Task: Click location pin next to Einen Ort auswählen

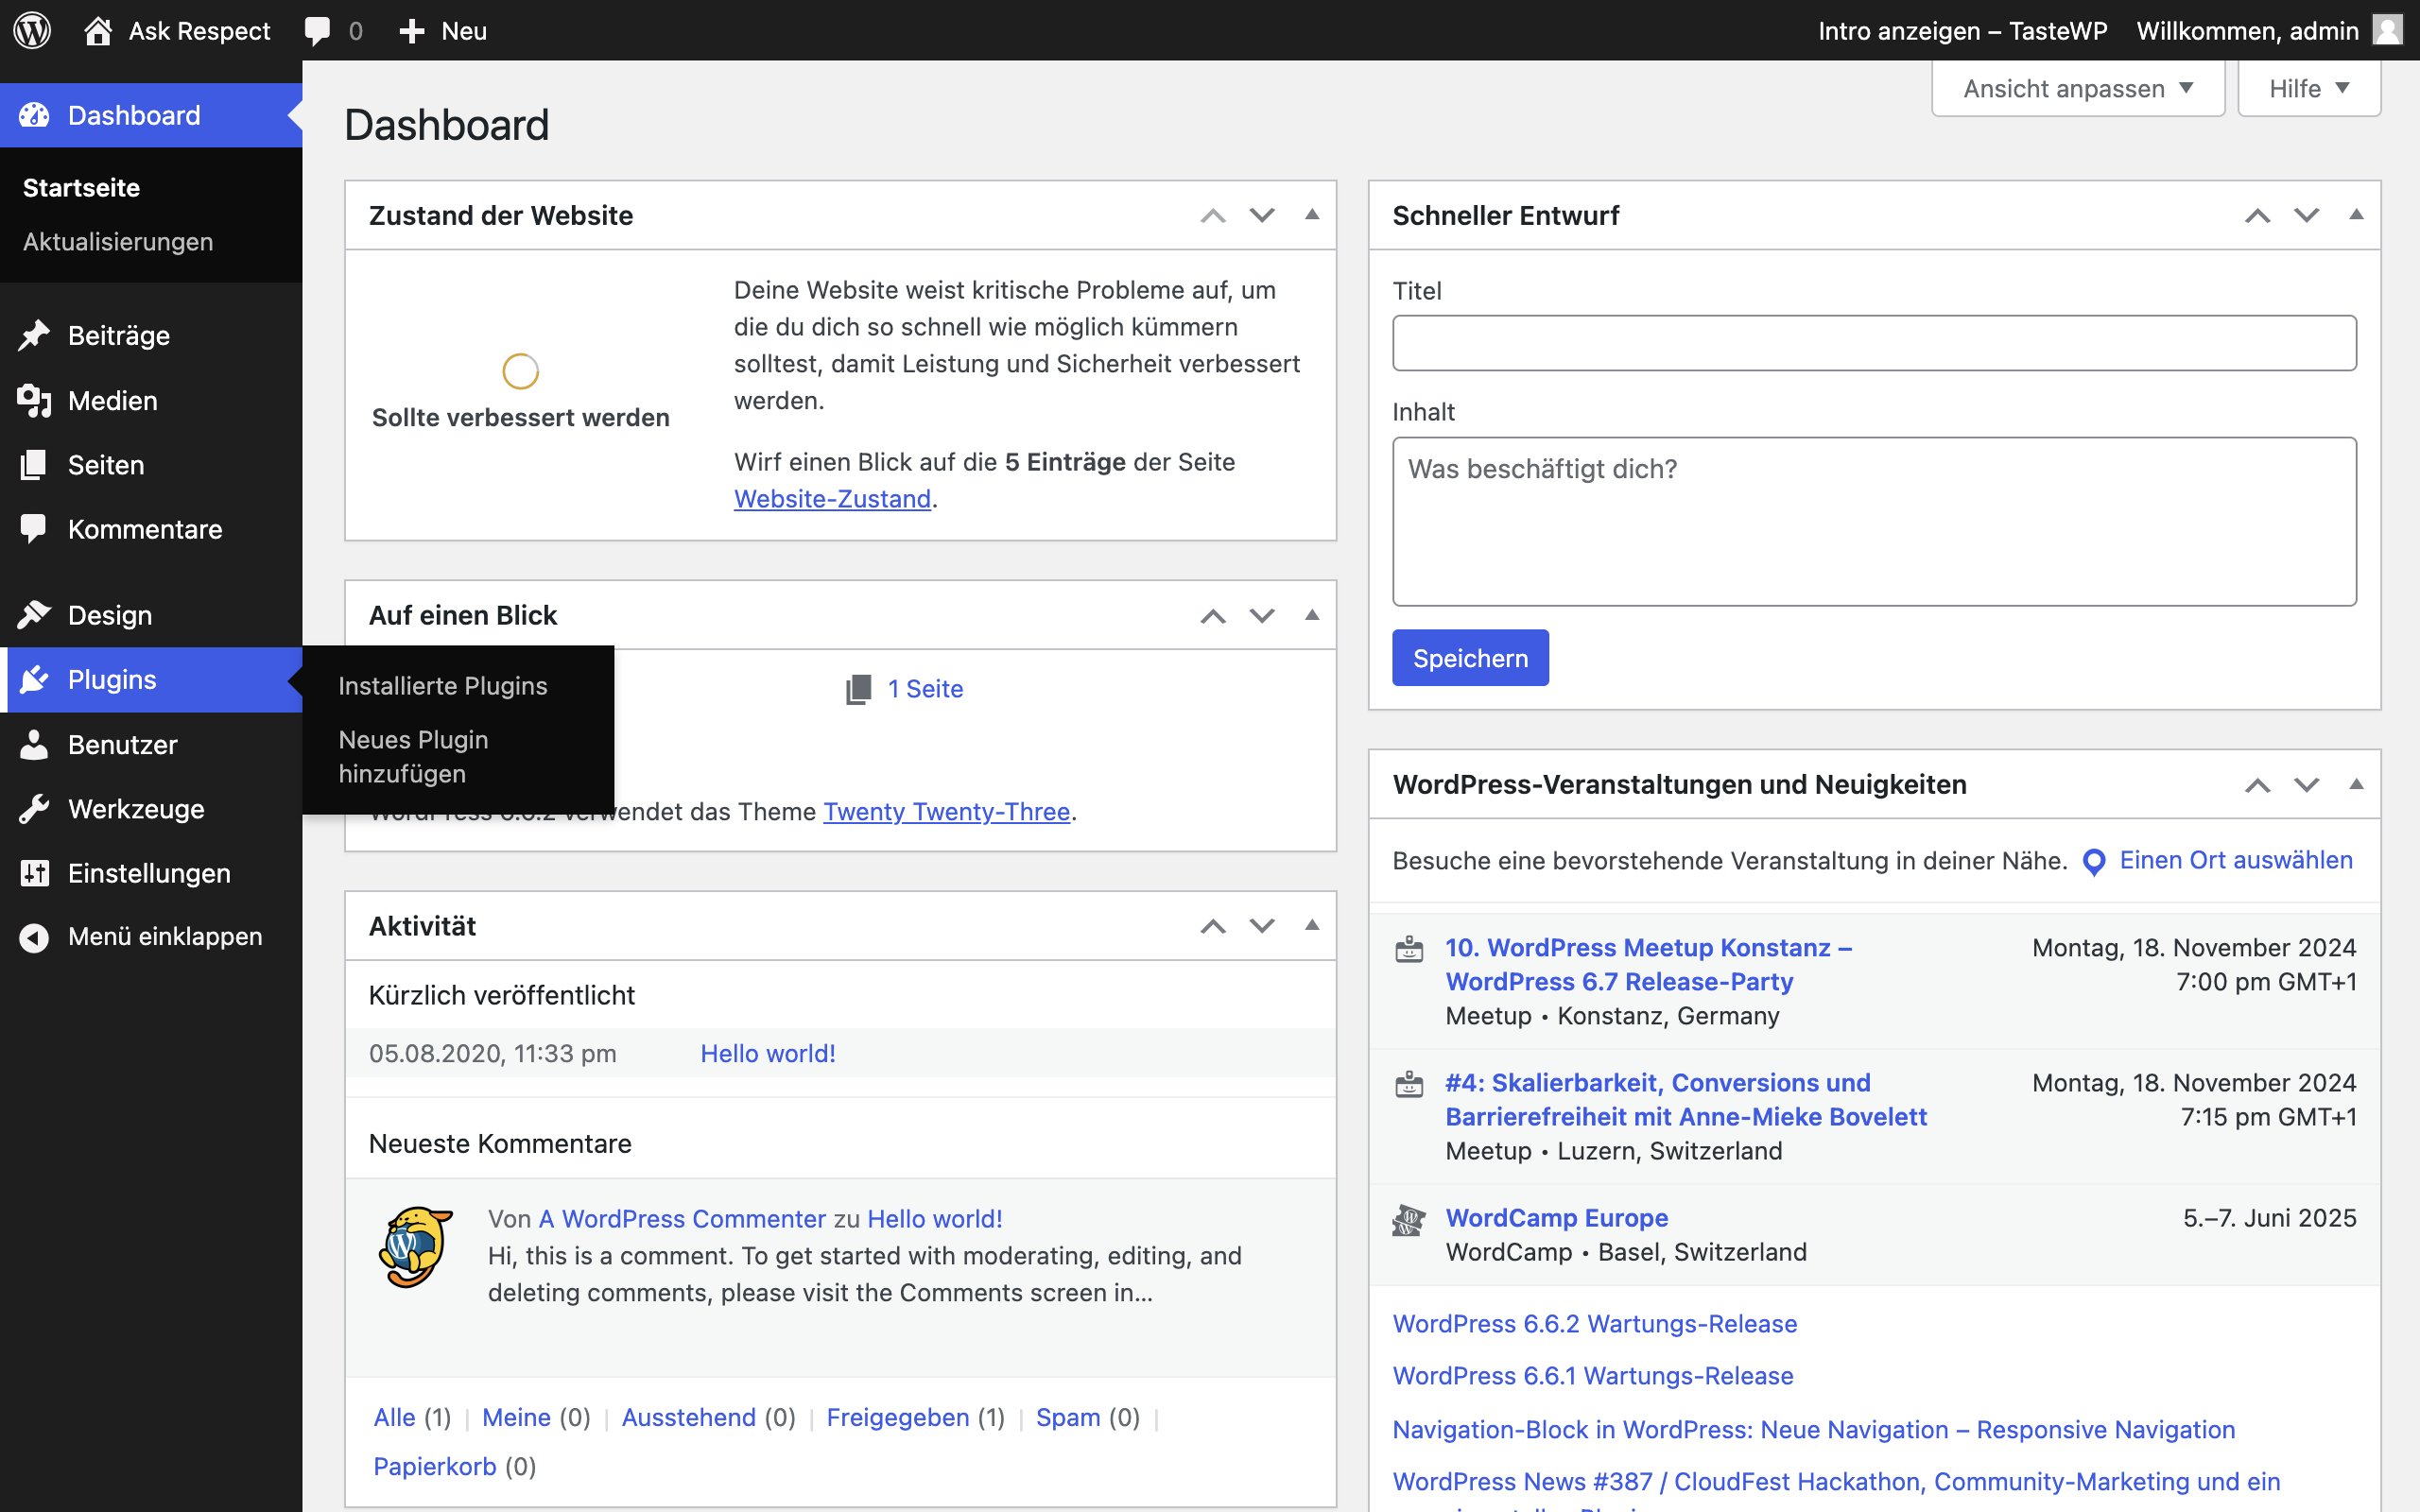Action: click(2093, 861)
